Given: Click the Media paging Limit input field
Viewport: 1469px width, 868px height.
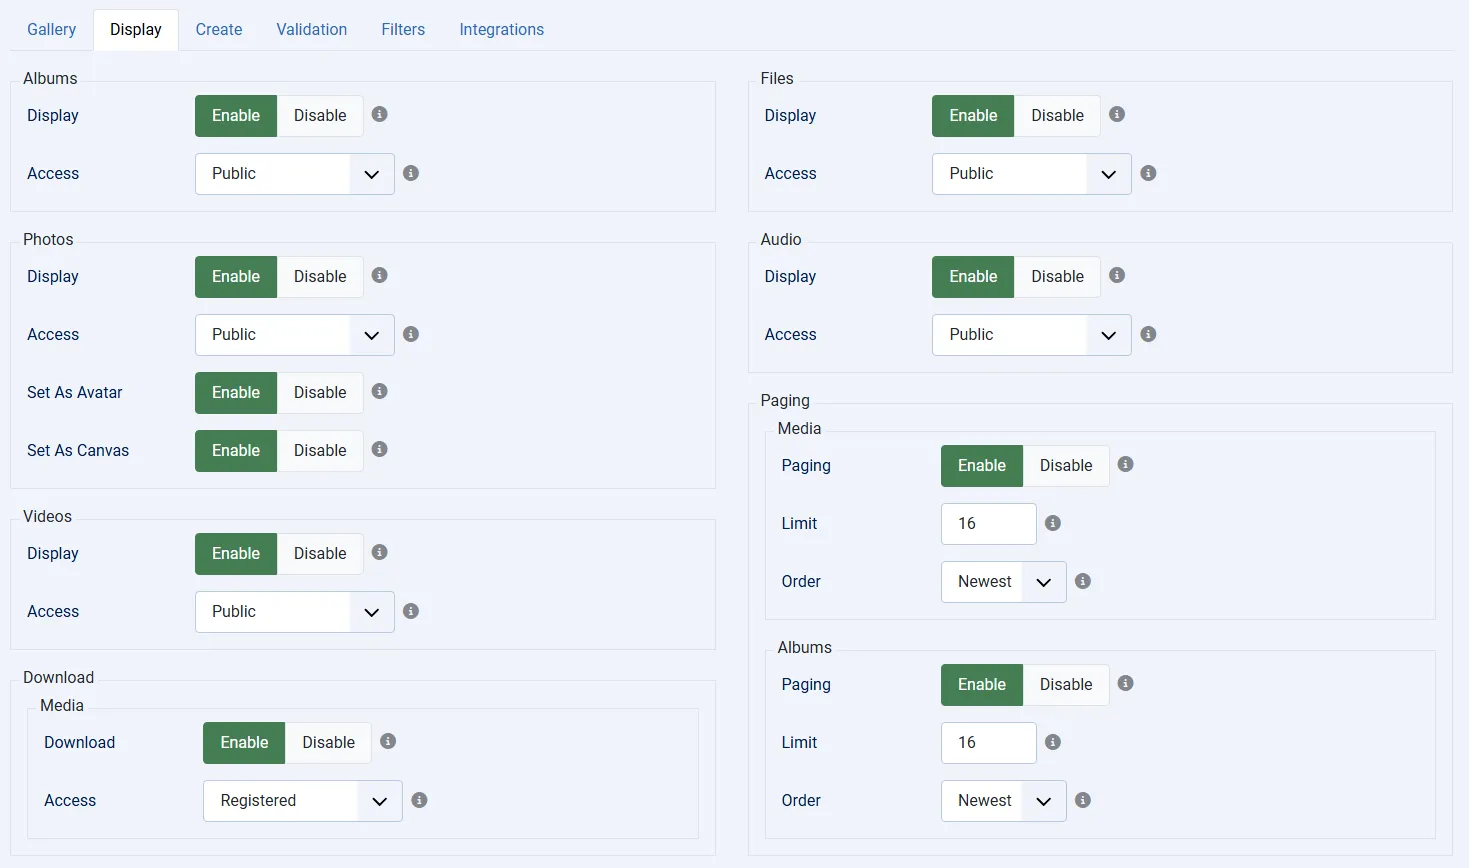Looking at the screenshot, I should pos(988,524).
